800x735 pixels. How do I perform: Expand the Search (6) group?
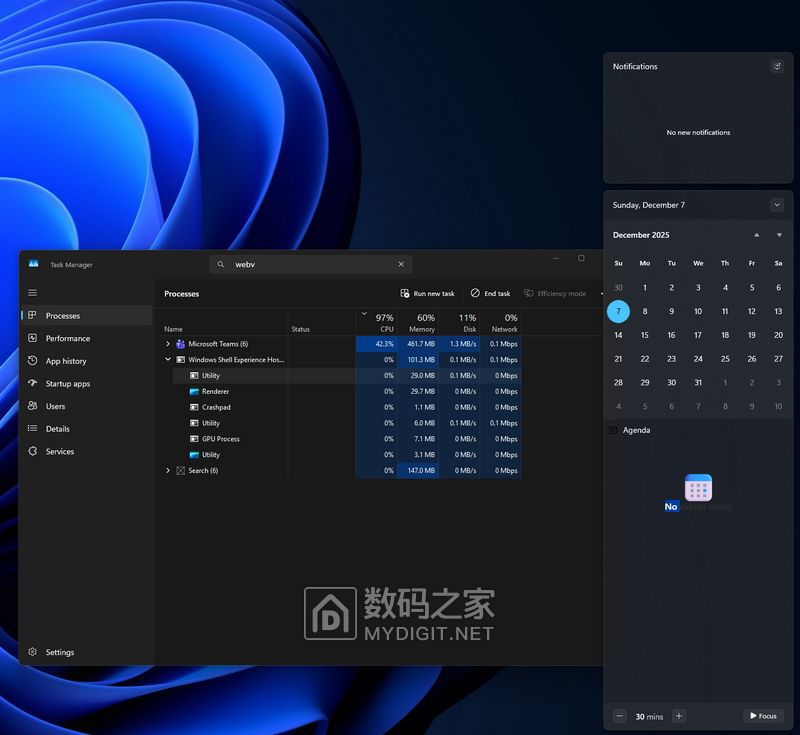pyautogui.click(x=168, y=470)
